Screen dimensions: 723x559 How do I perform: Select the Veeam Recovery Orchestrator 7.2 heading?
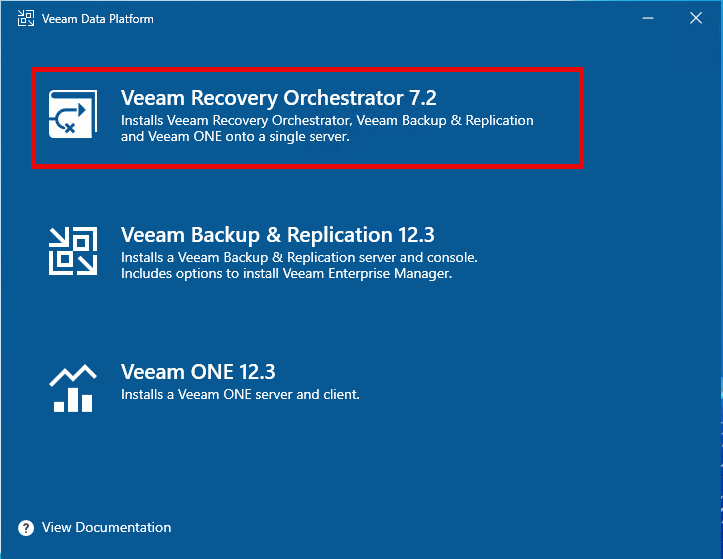[x=279, y=98]
